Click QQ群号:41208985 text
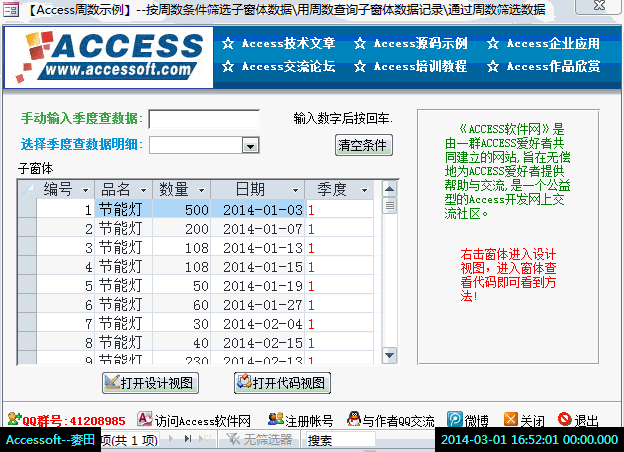The height and width of the screenshot is (452, 624). 74,421
